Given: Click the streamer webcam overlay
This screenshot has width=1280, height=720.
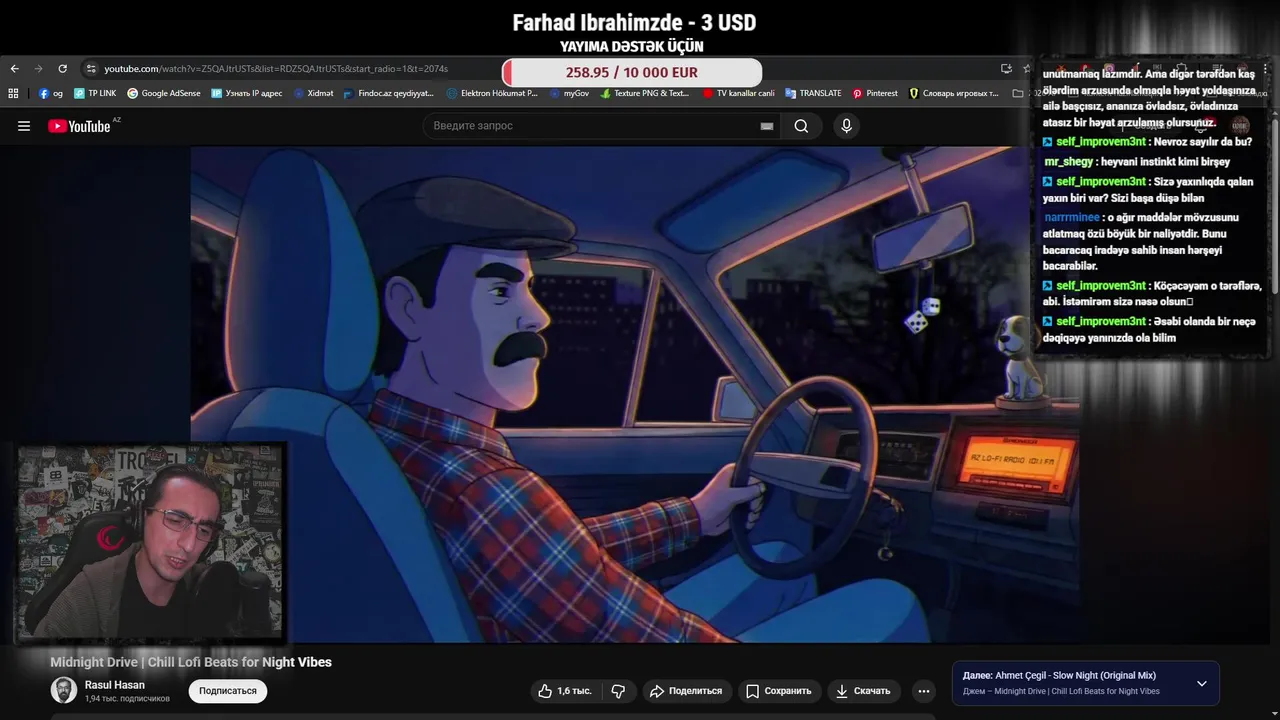Looking at the screenshot, I should [x=150, y=542].
